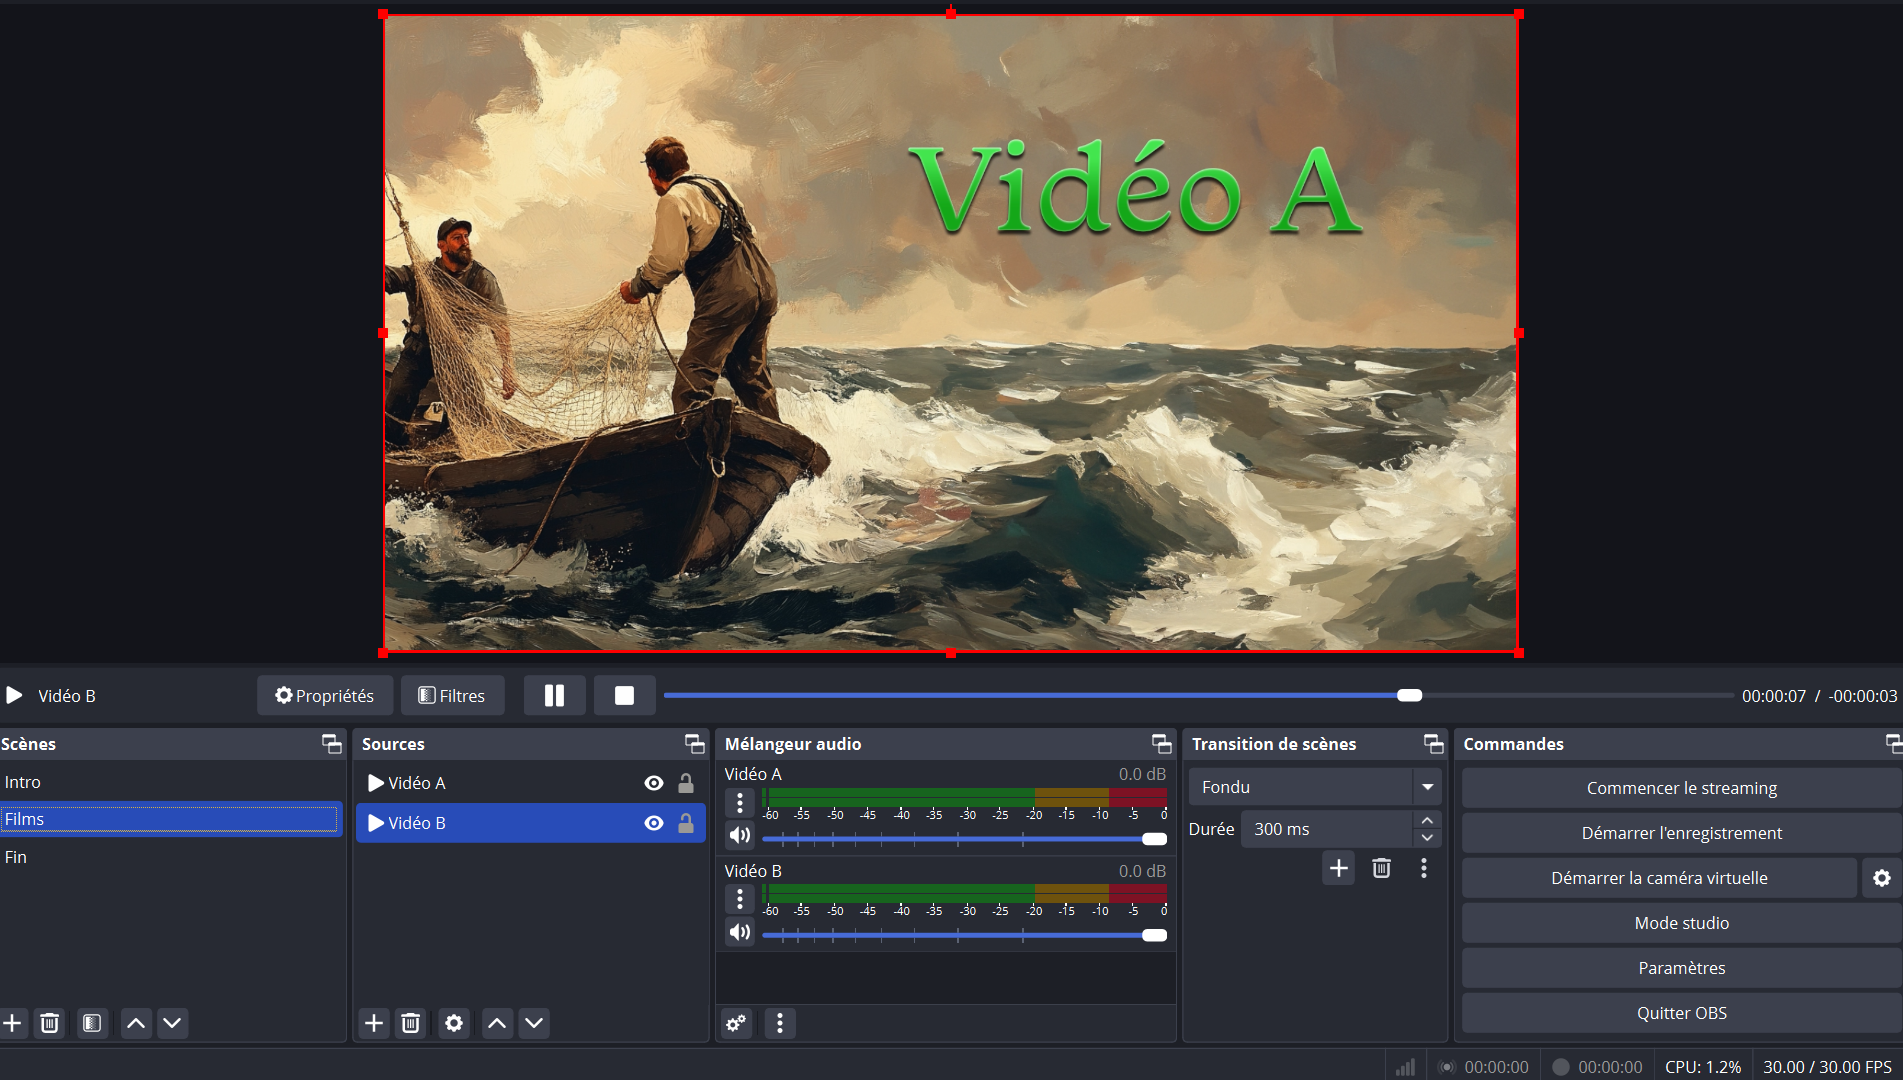The height and width of the screenshot is (1080, 1903).
Task: Click Commencer le streaming button
Action: click(x=1681, y=788)
